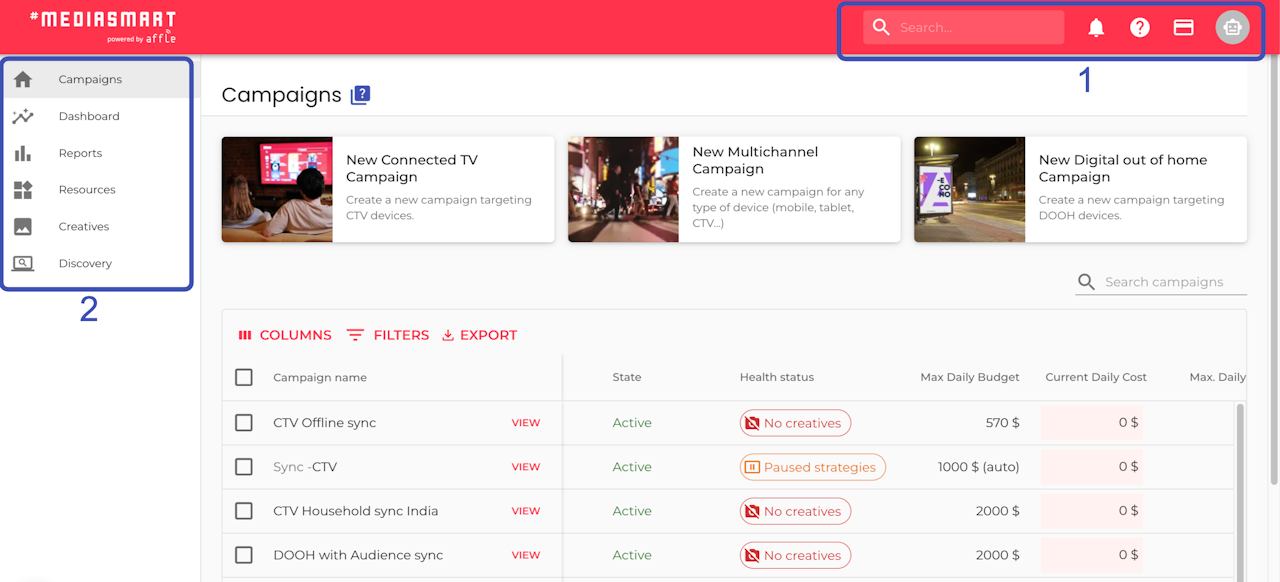Click the No creatives badge for DOOH campaign

click(796, 555)
